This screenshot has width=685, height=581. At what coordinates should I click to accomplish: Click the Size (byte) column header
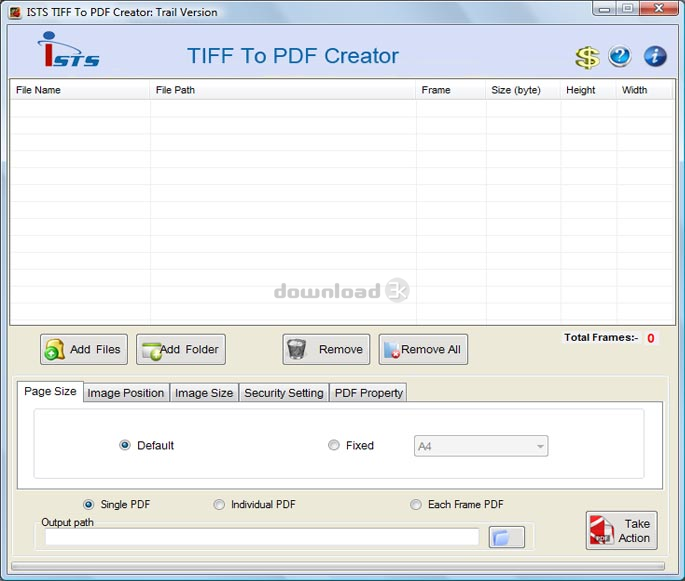coord(523,90)
